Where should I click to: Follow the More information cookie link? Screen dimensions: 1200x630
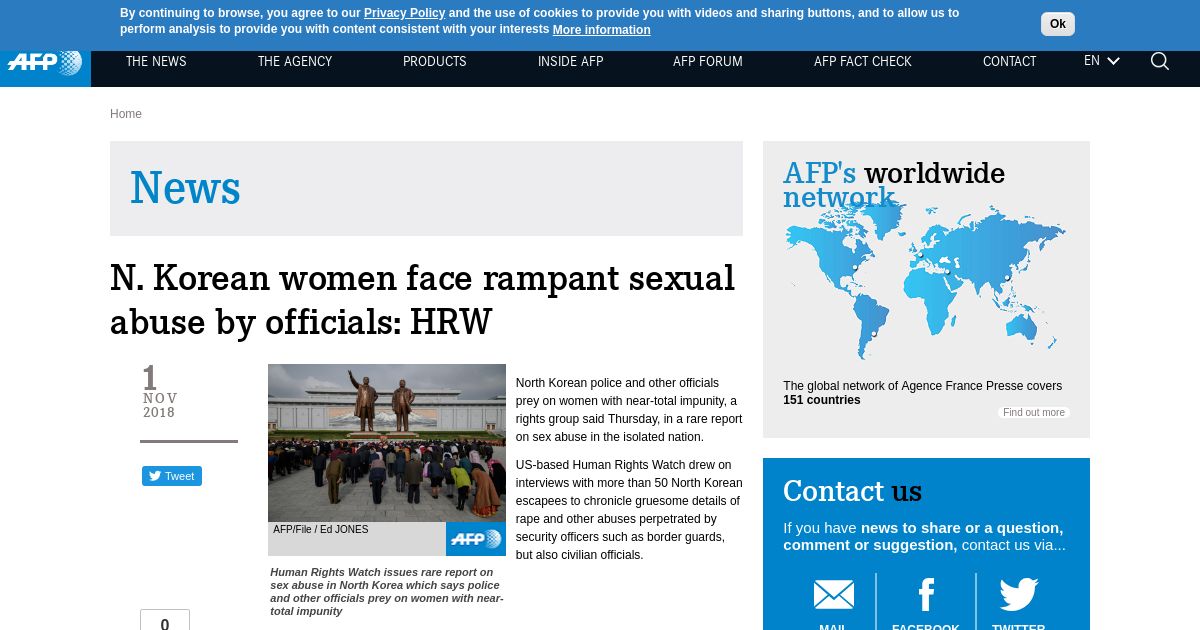pyautogui.click(x=601, y=30)
